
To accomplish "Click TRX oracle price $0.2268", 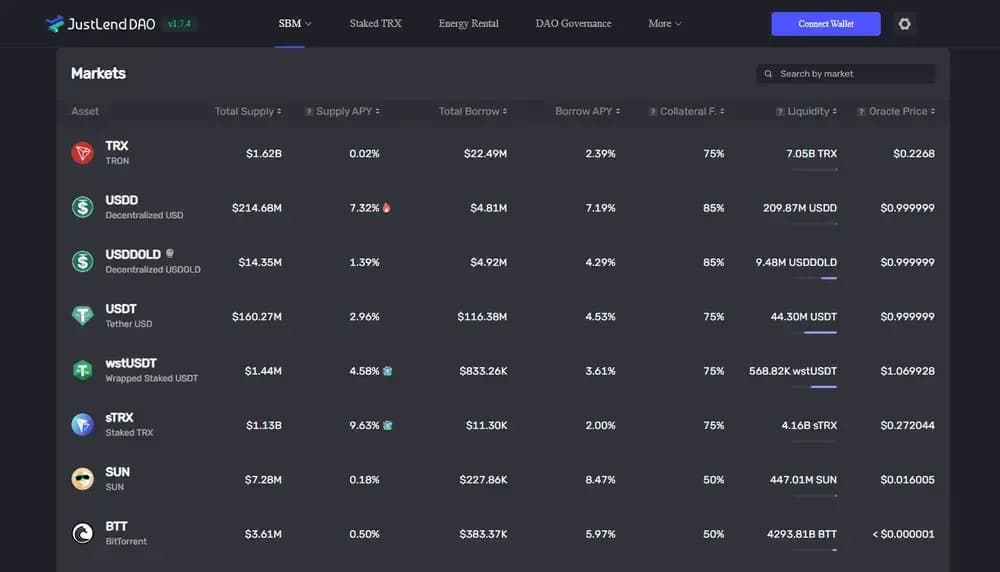I will [914, 154].
